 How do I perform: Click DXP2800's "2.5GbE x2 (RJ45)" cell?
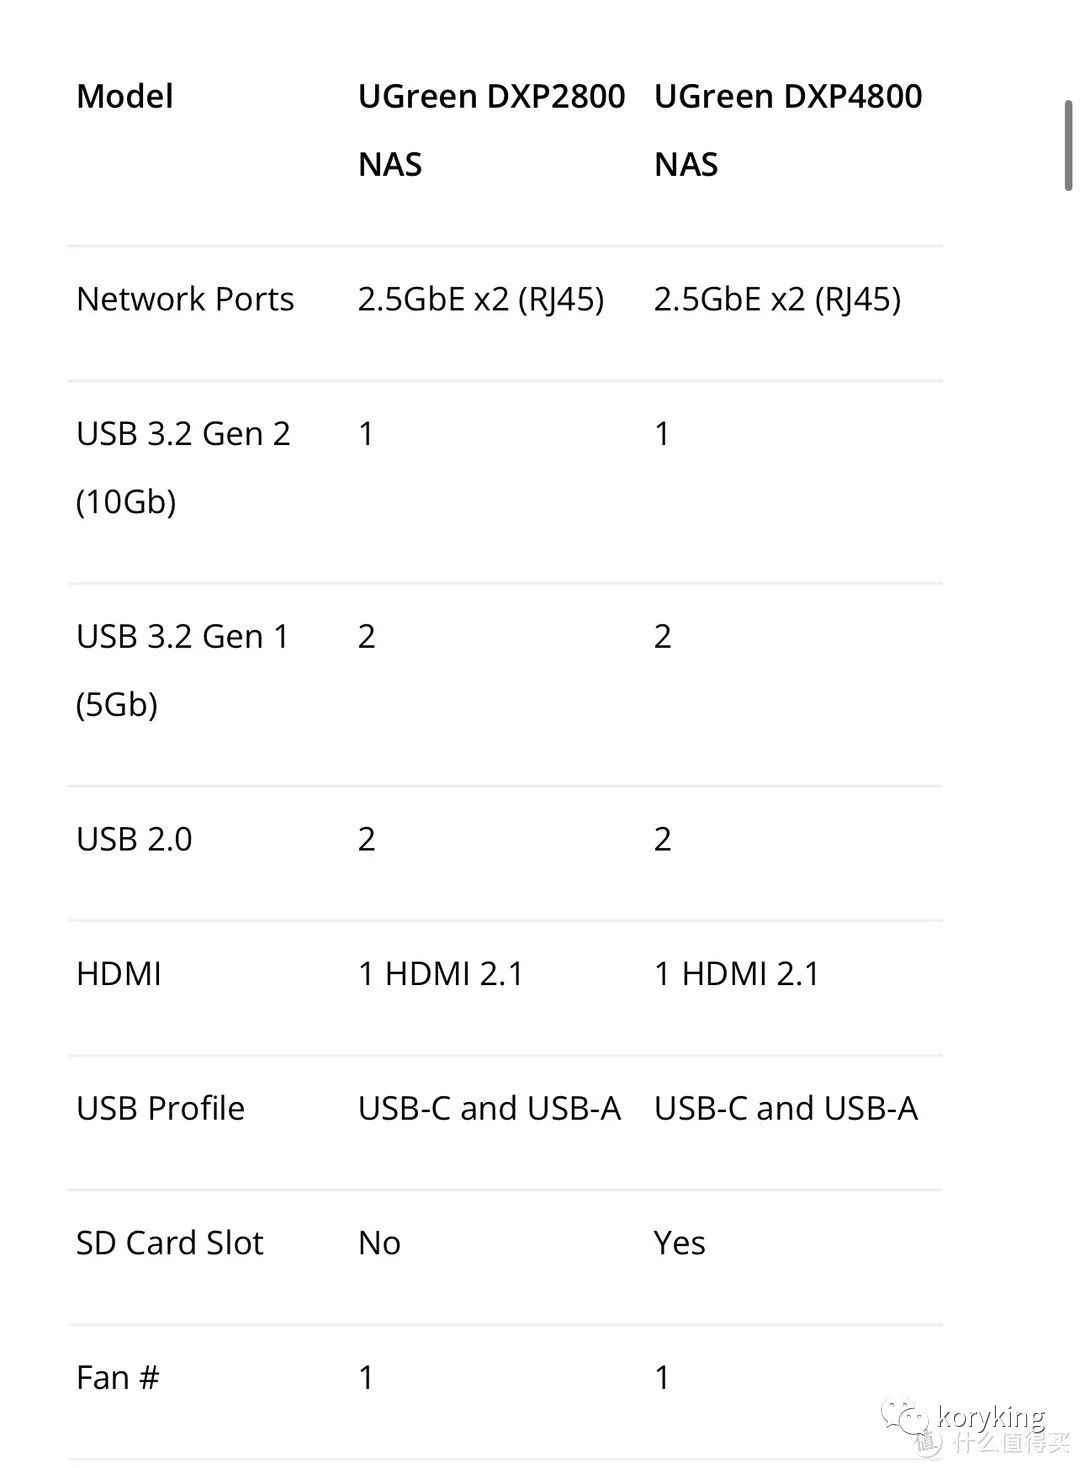click(x=480, y=299)
